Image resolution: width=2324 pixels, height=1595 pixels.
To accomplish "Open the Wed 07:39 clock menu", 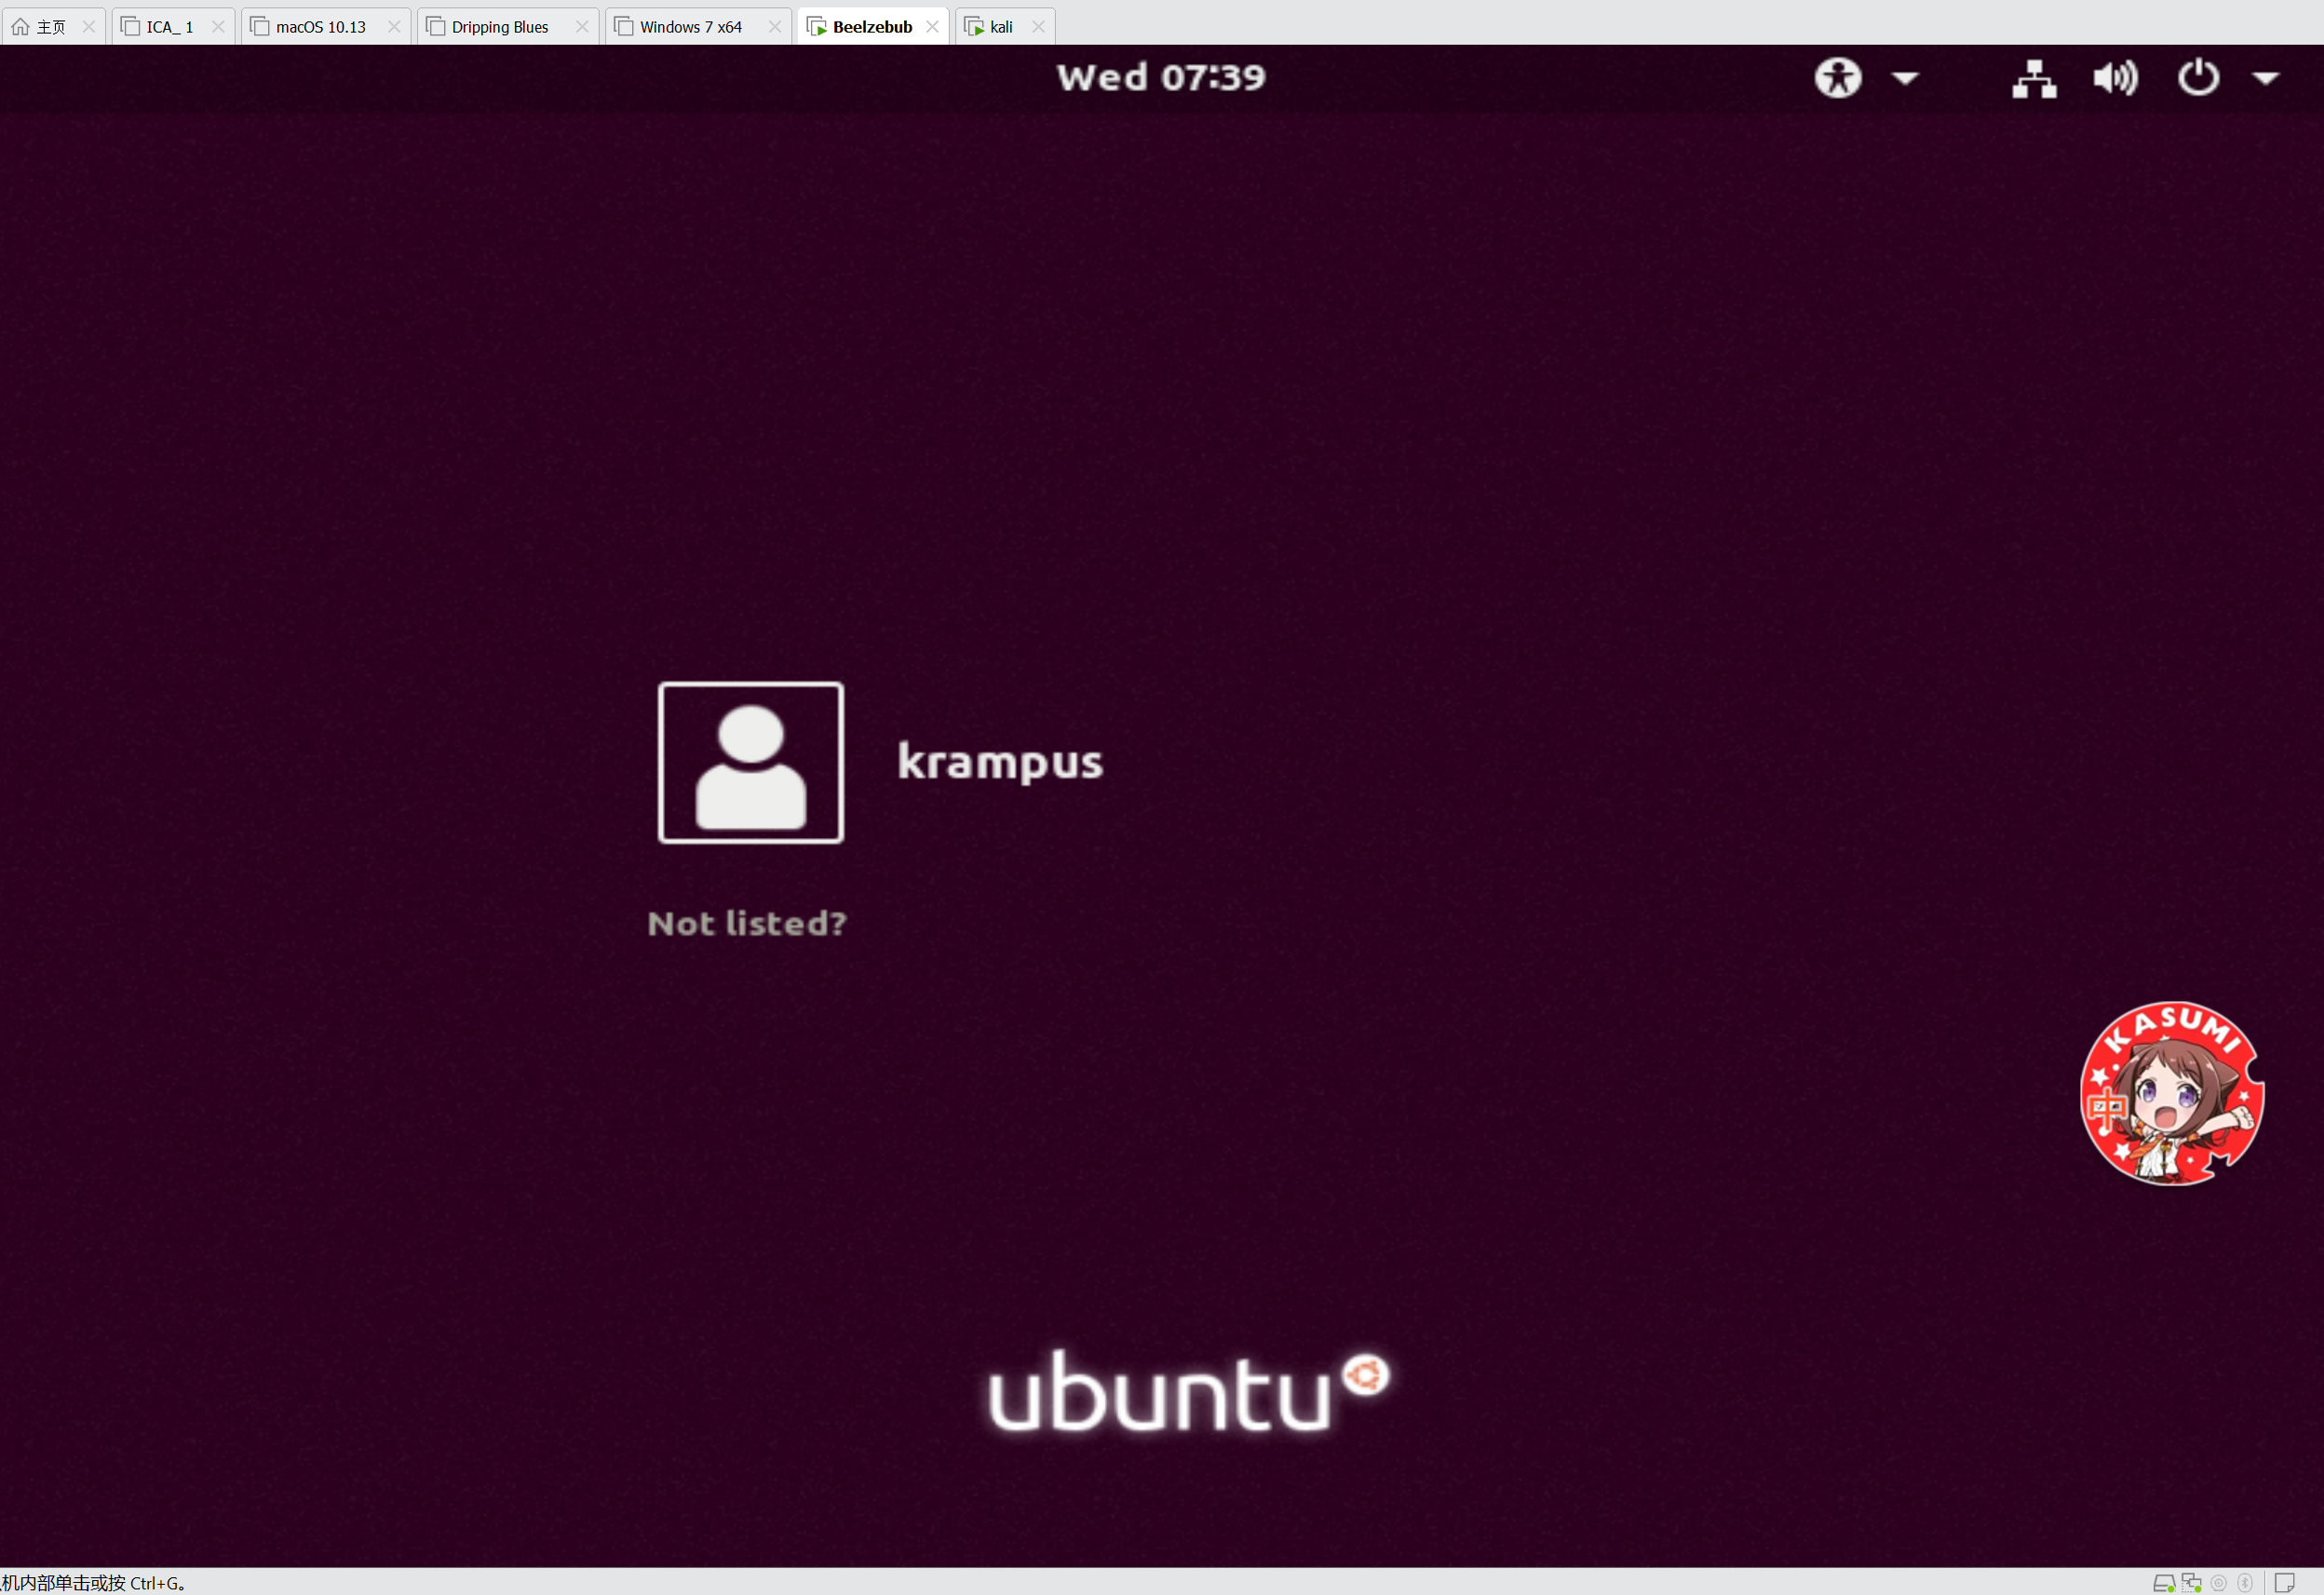I will point(1161,77).
